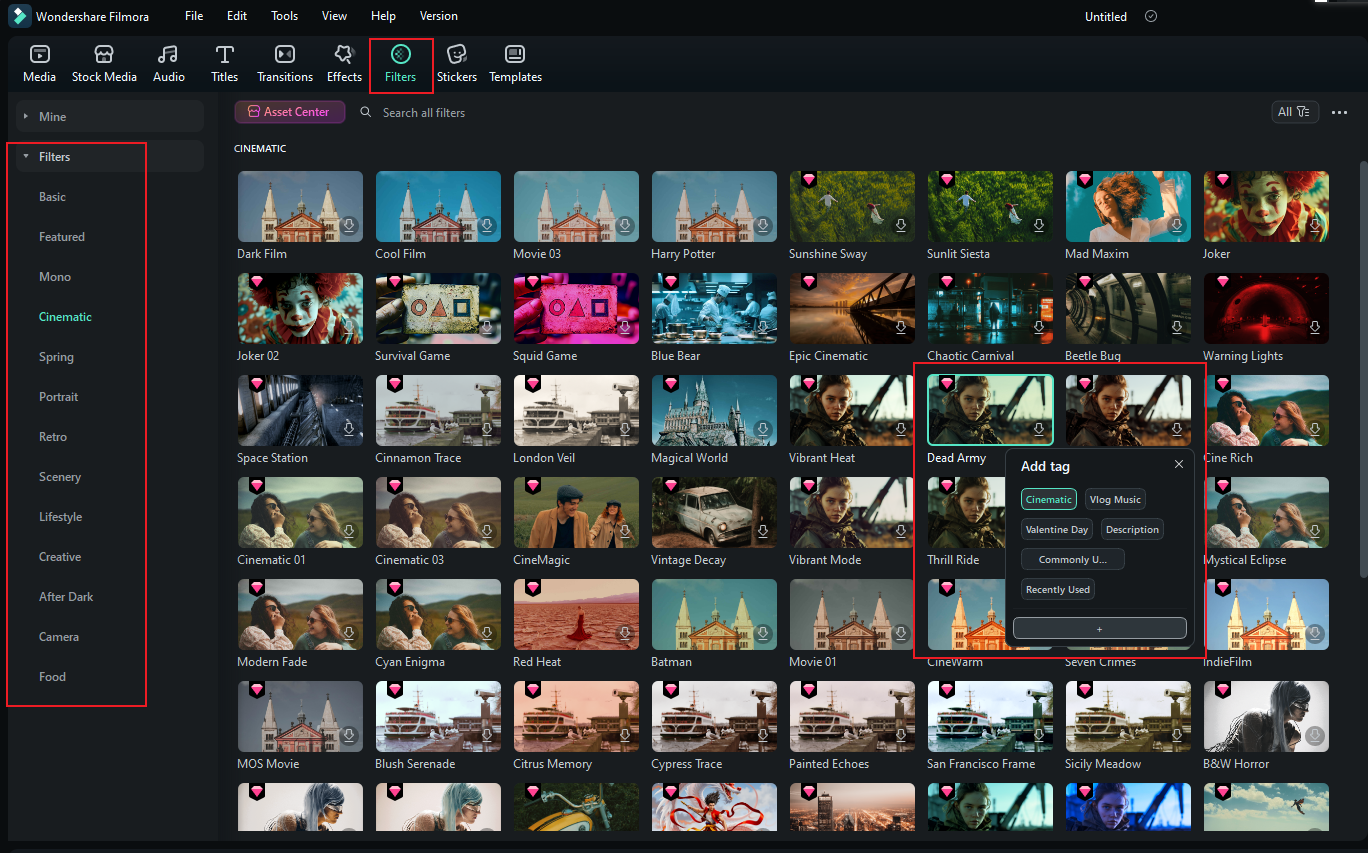Download the Dark Film filter
Viewport: 1368px width, 853px height.
pyautogui.click(x=349, y=226)
